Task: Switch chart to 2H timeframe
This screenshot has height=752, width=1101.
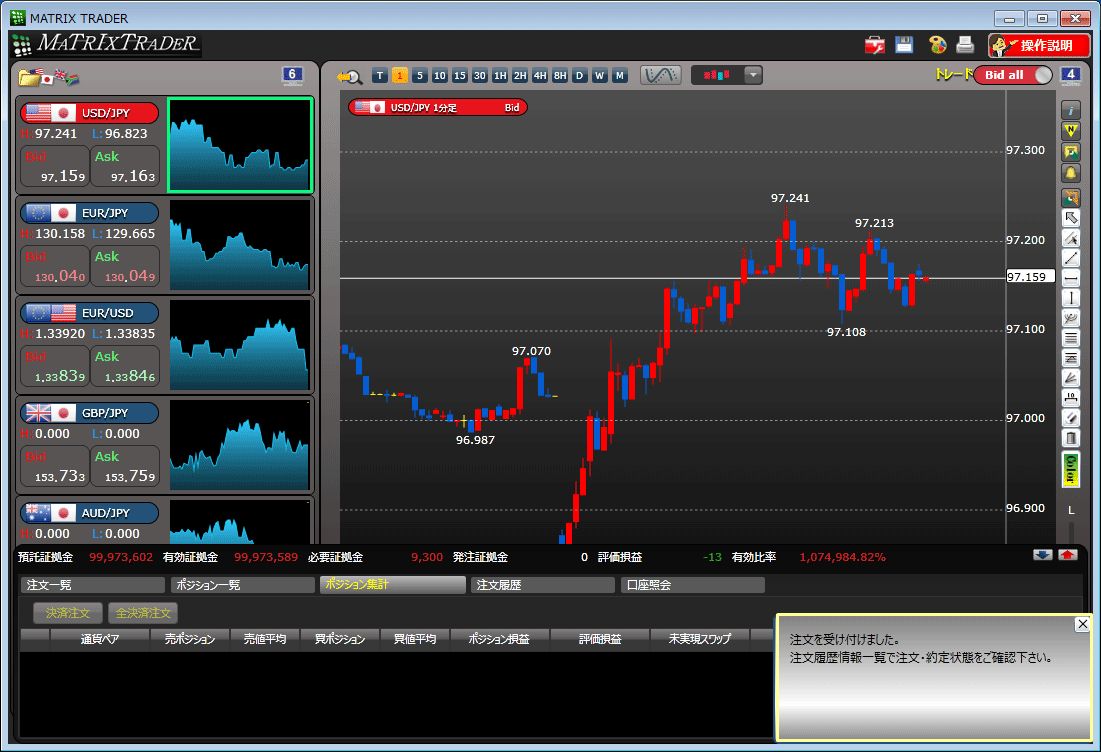Action: (x=520, y=76)
